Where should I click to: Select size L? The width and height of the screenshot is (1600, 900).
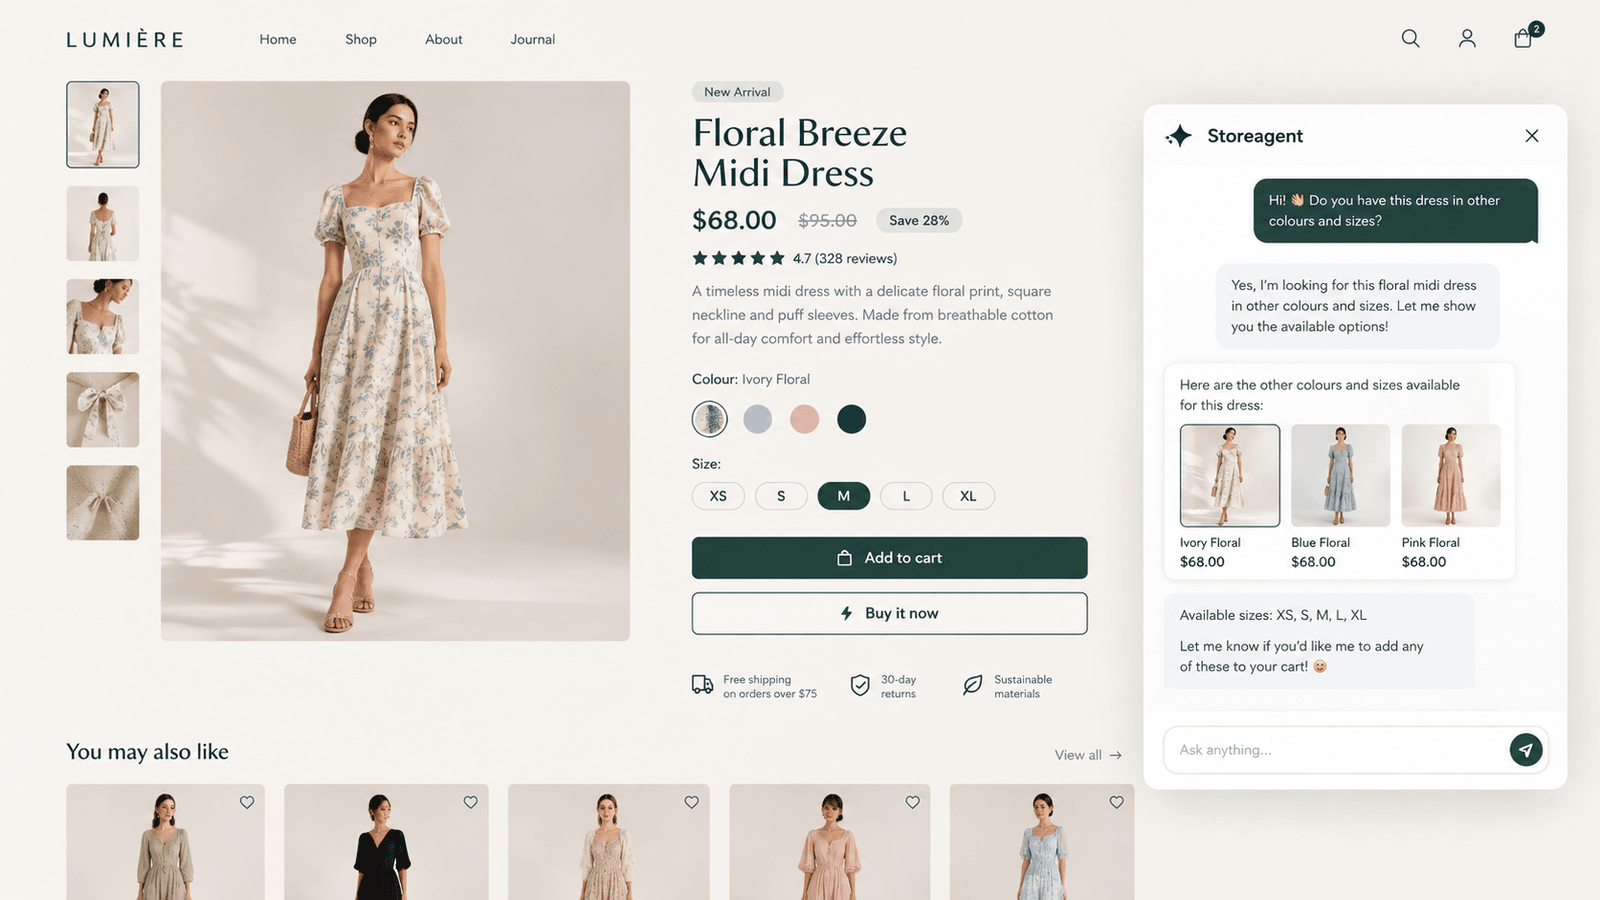[906, 496]
